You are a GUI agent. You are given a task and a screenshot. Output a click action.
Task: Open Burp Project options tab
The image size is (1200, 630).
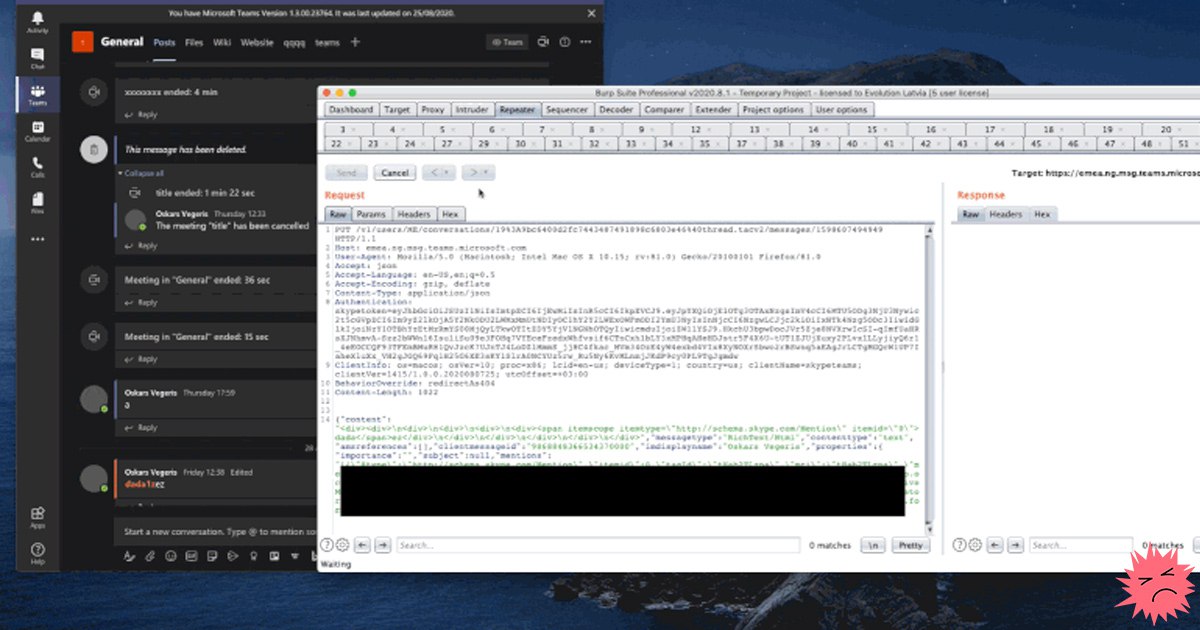click(x=773, y=109)
